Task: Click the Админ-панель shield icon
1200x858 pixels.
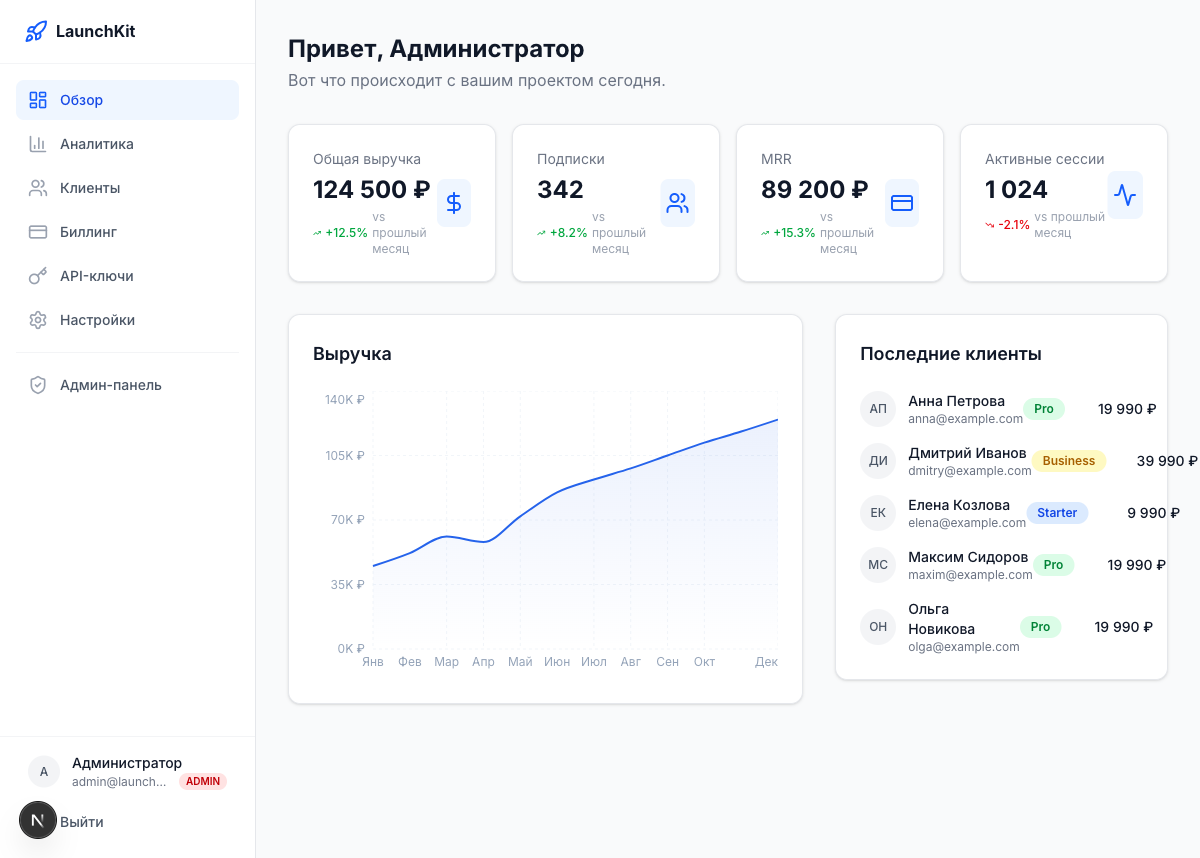Action: 39,384
